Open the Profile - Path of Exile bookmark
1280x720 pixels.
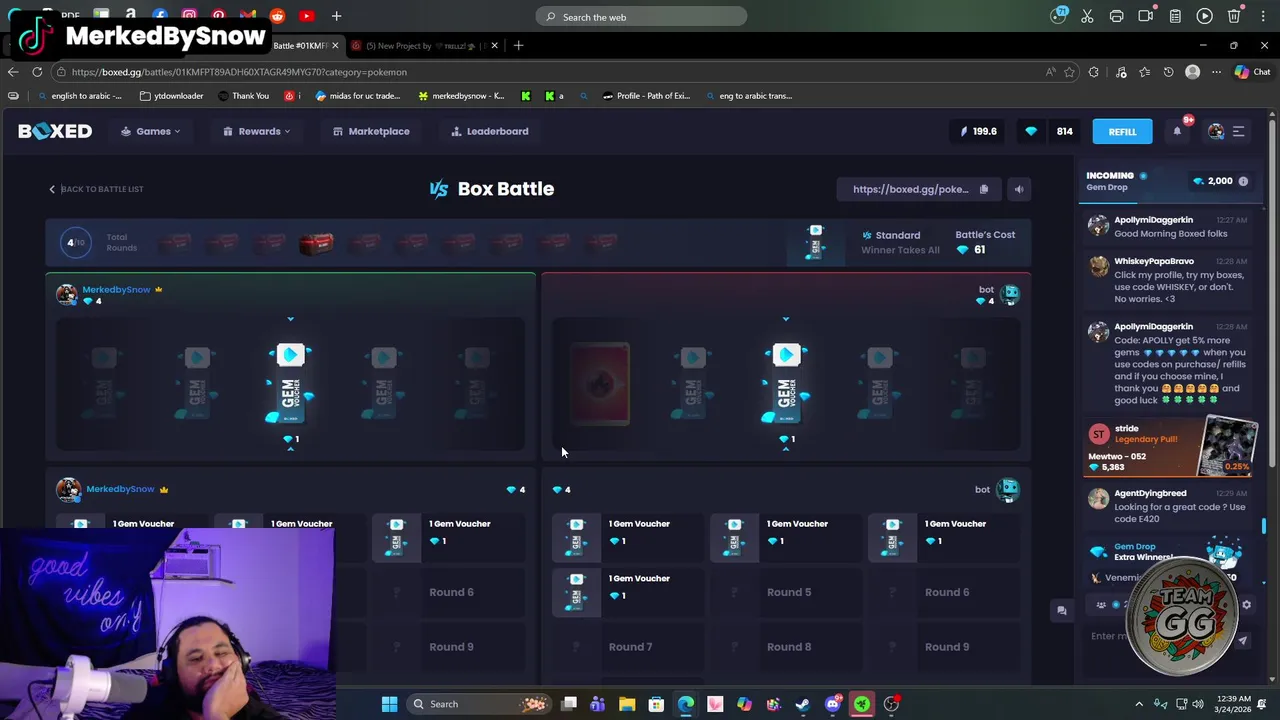click(x=645, y=96)
